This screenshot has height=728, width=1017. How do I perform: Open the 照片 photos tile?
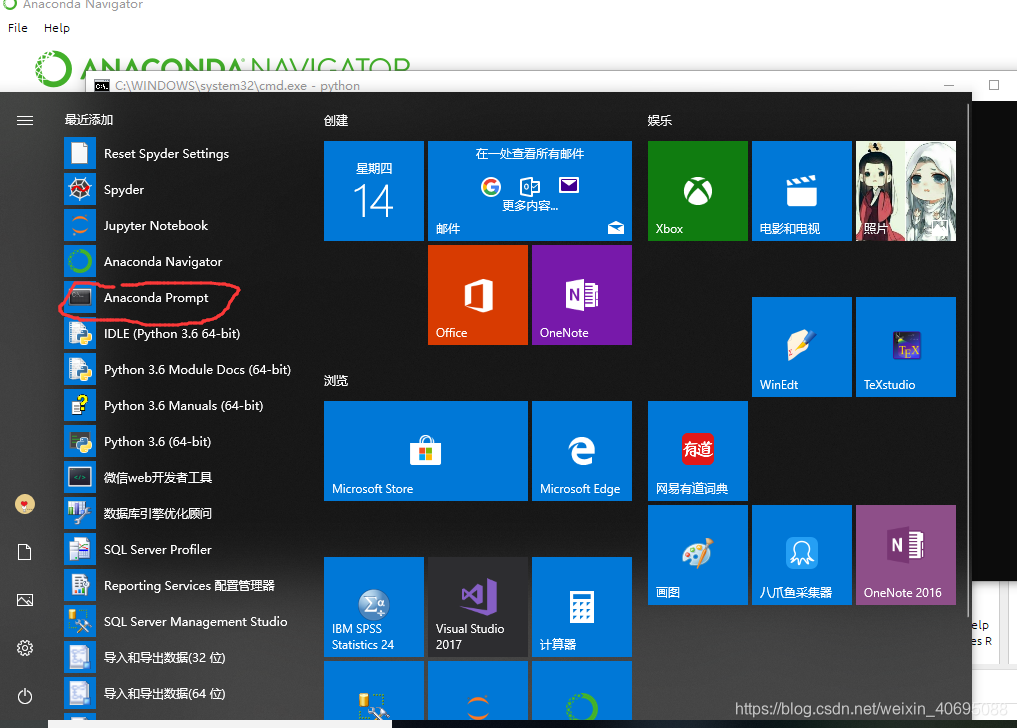point(905,191)
